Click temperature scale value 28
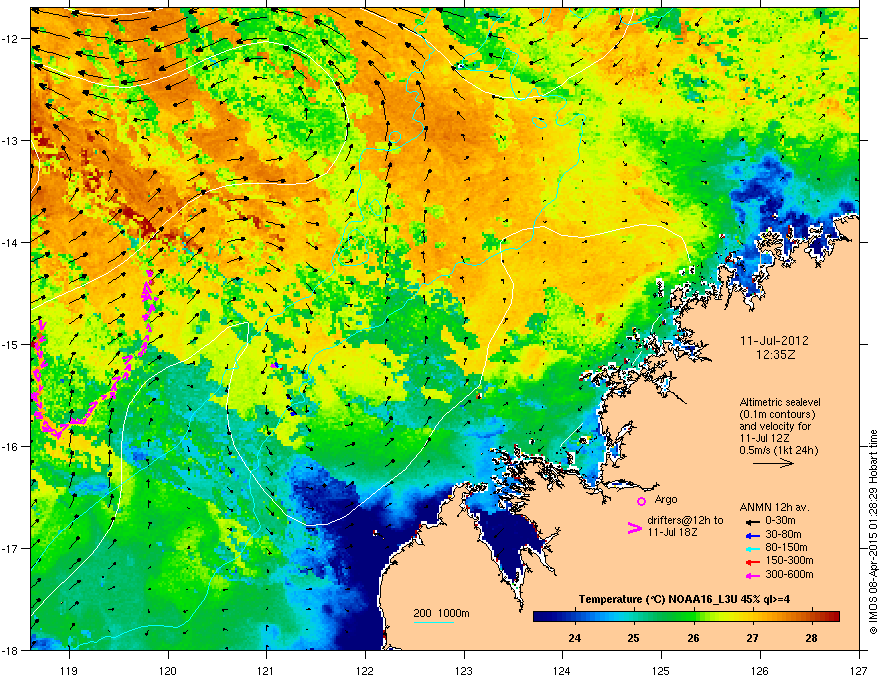 (x=811, y=638)
